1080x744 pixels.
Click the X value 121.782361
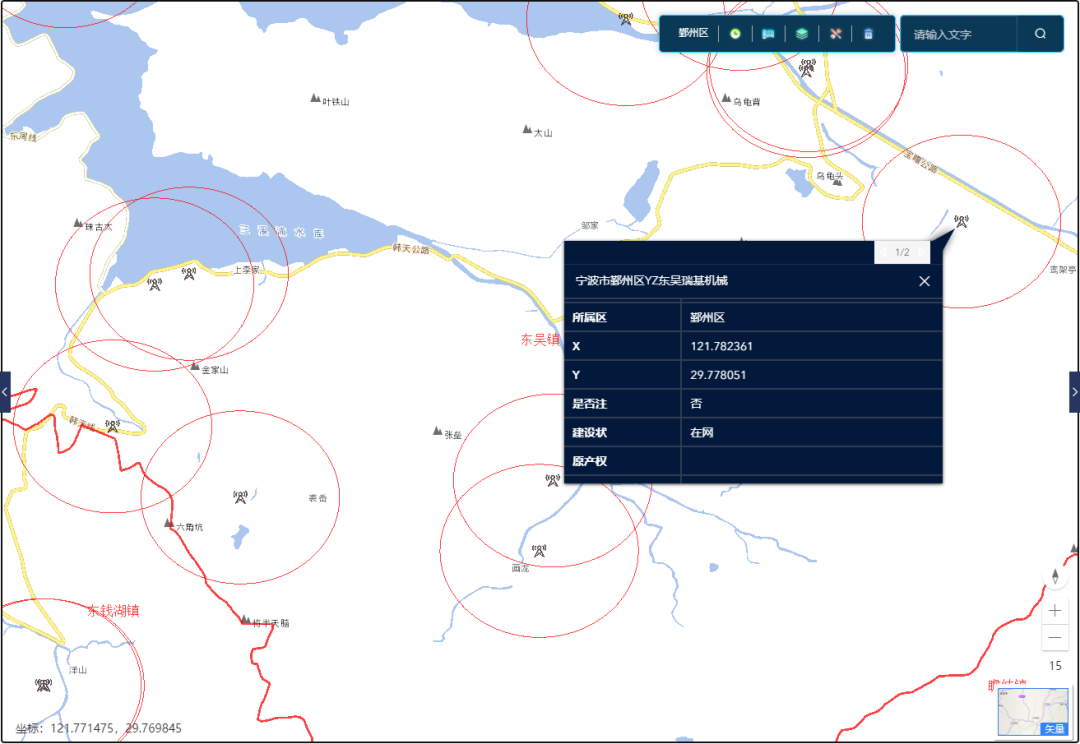tap(721, 347)
